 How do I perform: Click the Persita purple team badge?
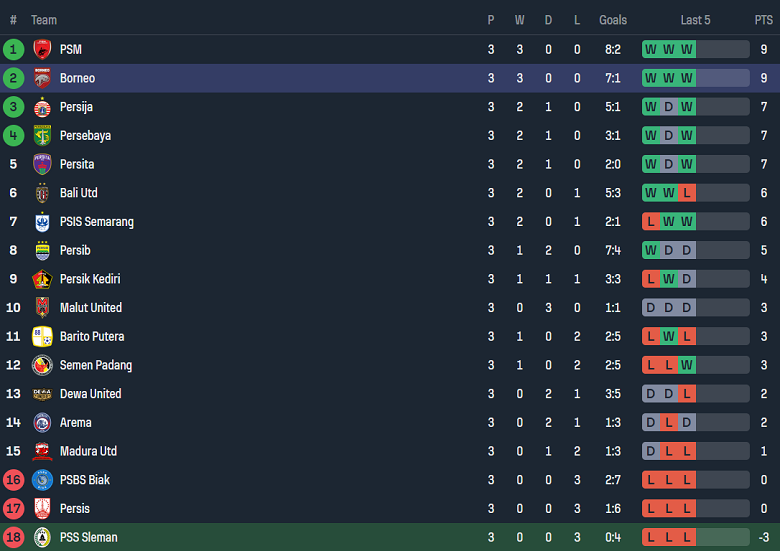point(42,164)
